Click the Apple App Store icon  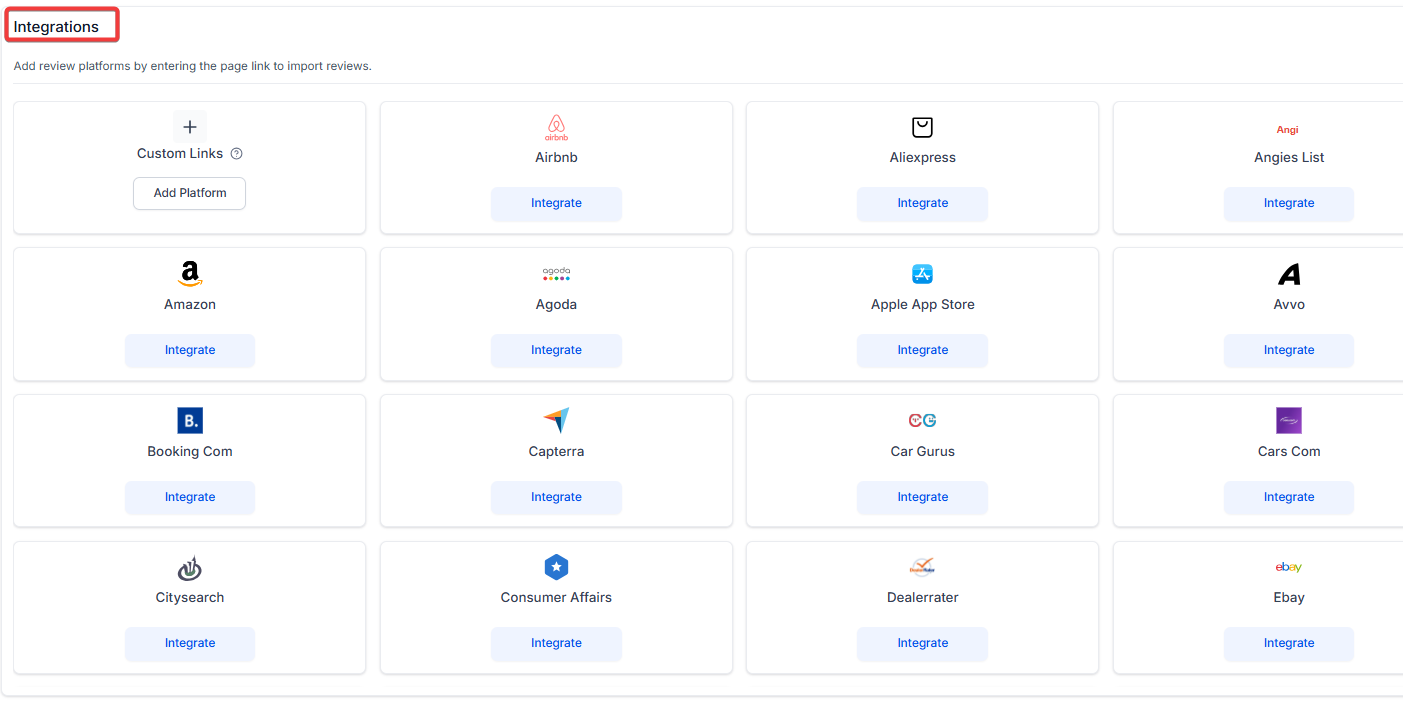tap(922, 274)
